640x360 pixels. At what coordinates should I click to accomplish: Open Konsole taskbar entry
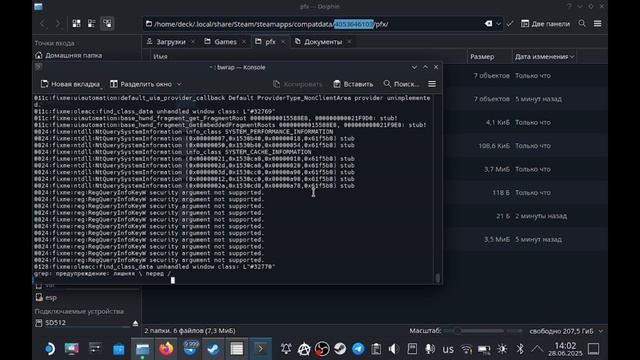260,349
